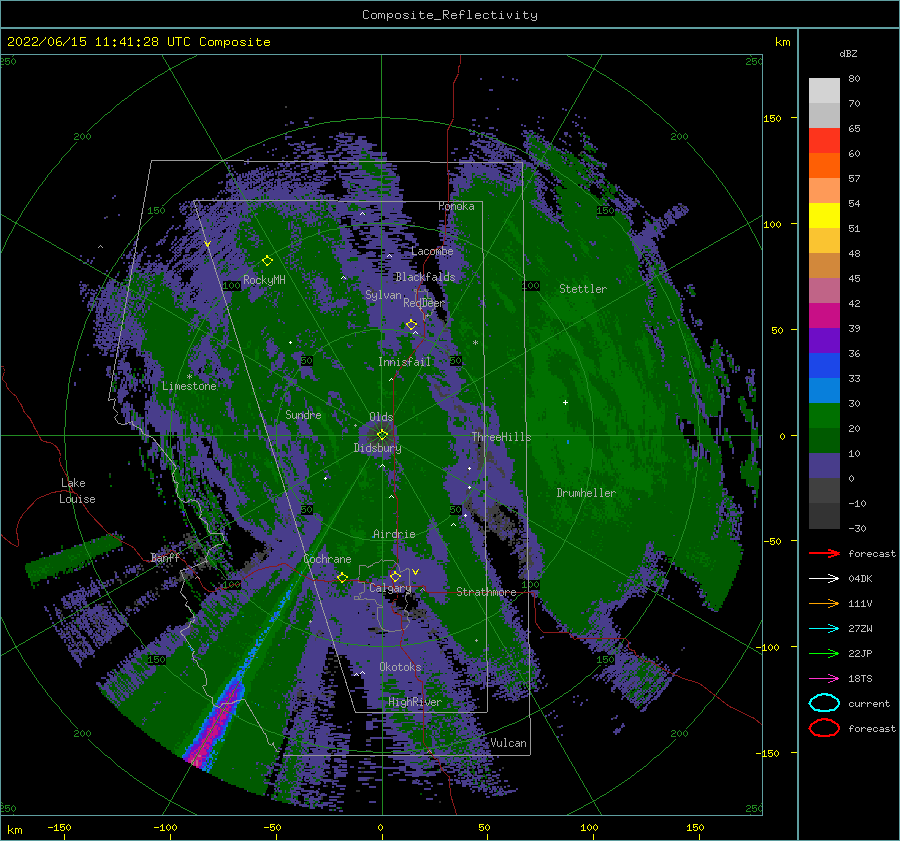Click the green 22JP arrow icon
Screen dimensions: 900x841
pyautogui.click(x=824, y=653)
